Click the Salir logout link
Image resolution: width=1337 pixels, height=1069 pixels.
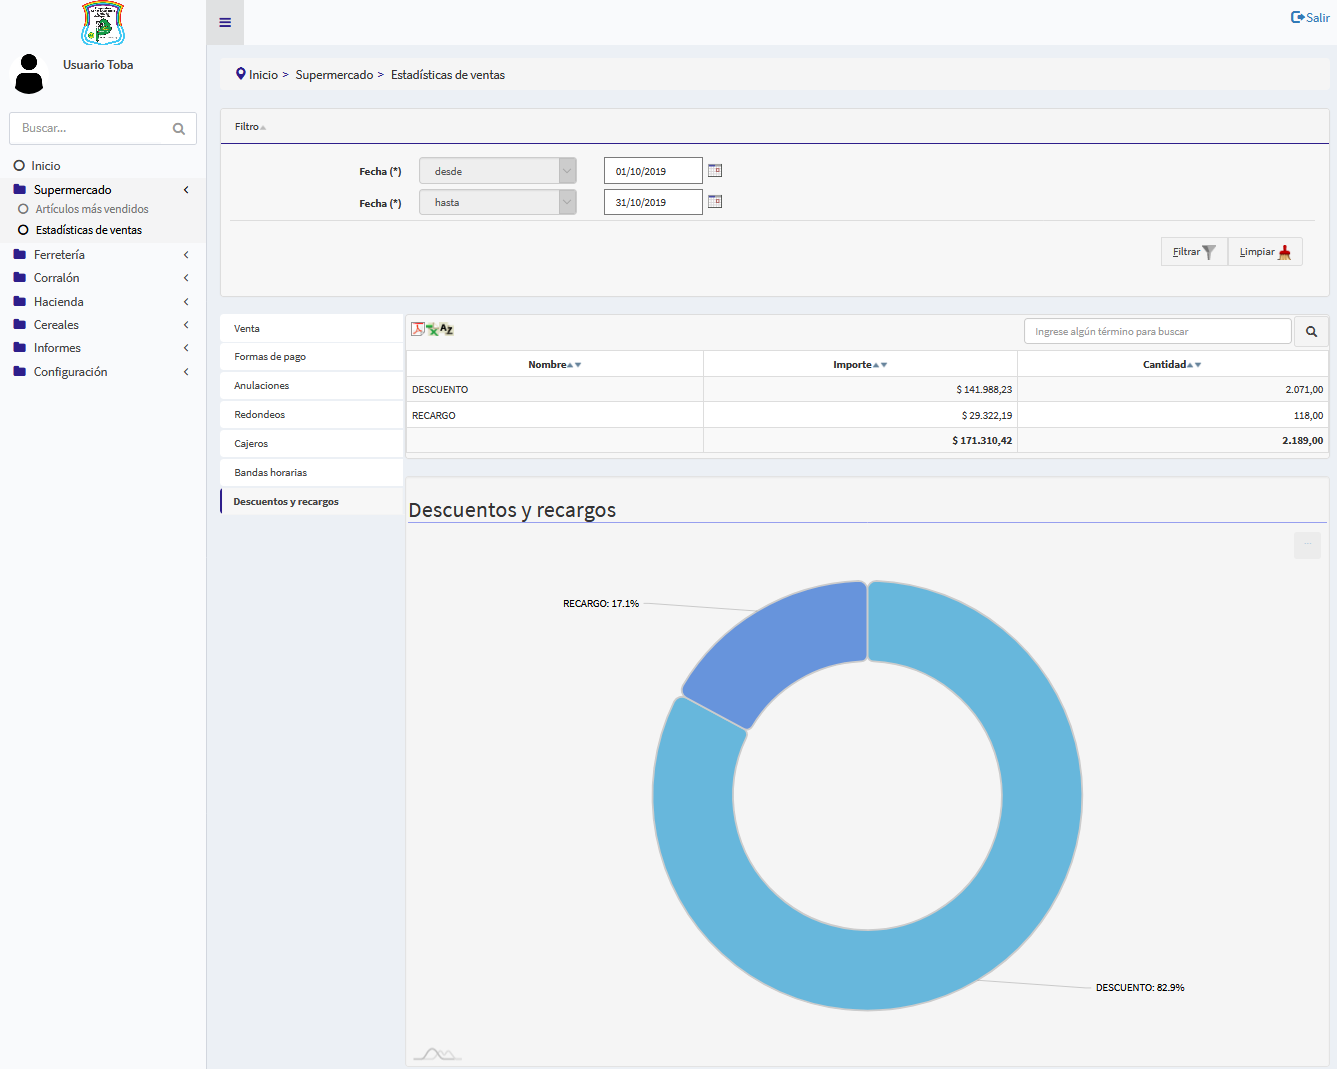click(x=1310, y=17)
